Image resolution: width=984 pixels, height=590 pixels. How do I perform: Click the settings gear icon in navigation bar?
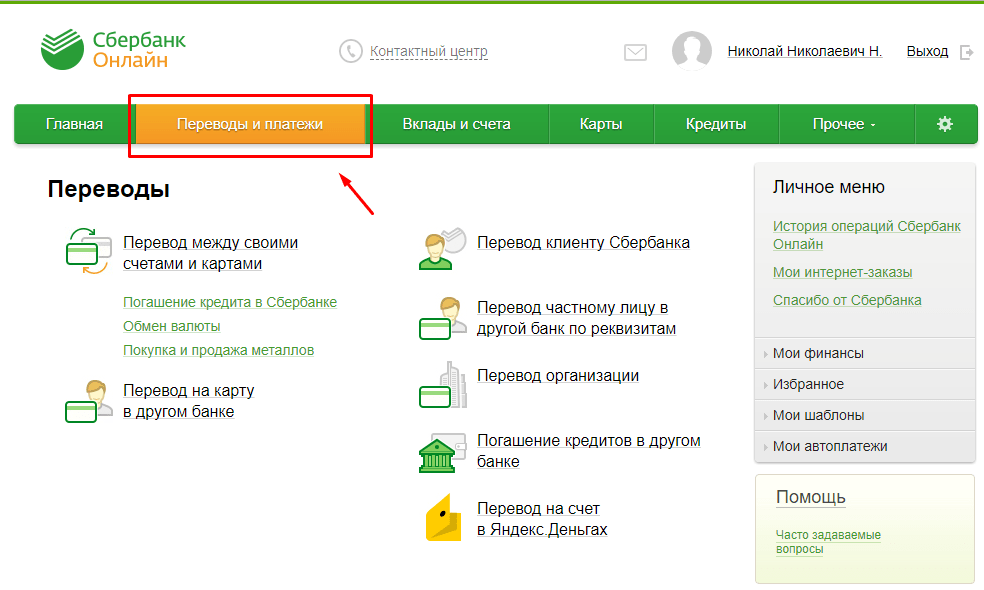click(944, 124)
